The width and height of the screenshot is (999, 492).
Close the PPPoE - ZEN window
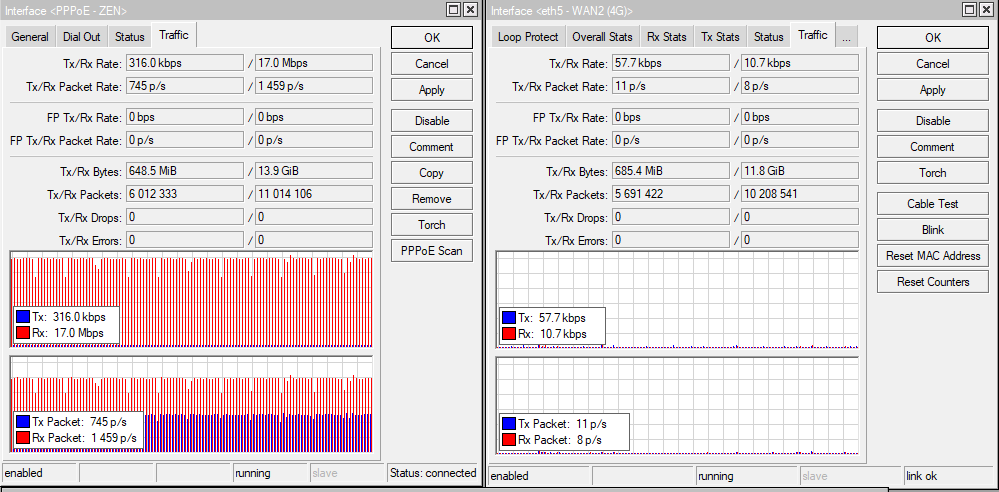(x=470, y=9)
